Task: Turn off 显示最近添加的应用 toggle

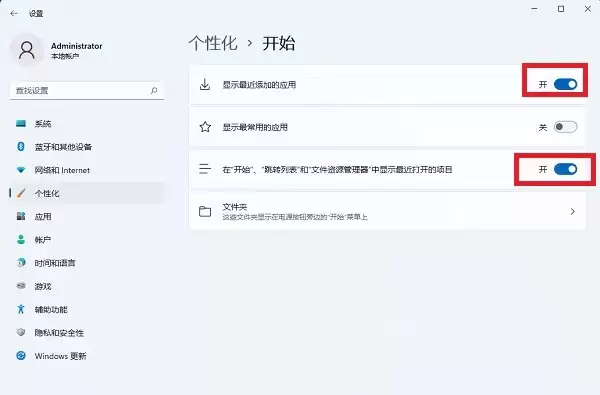Action: coord(565,84)
